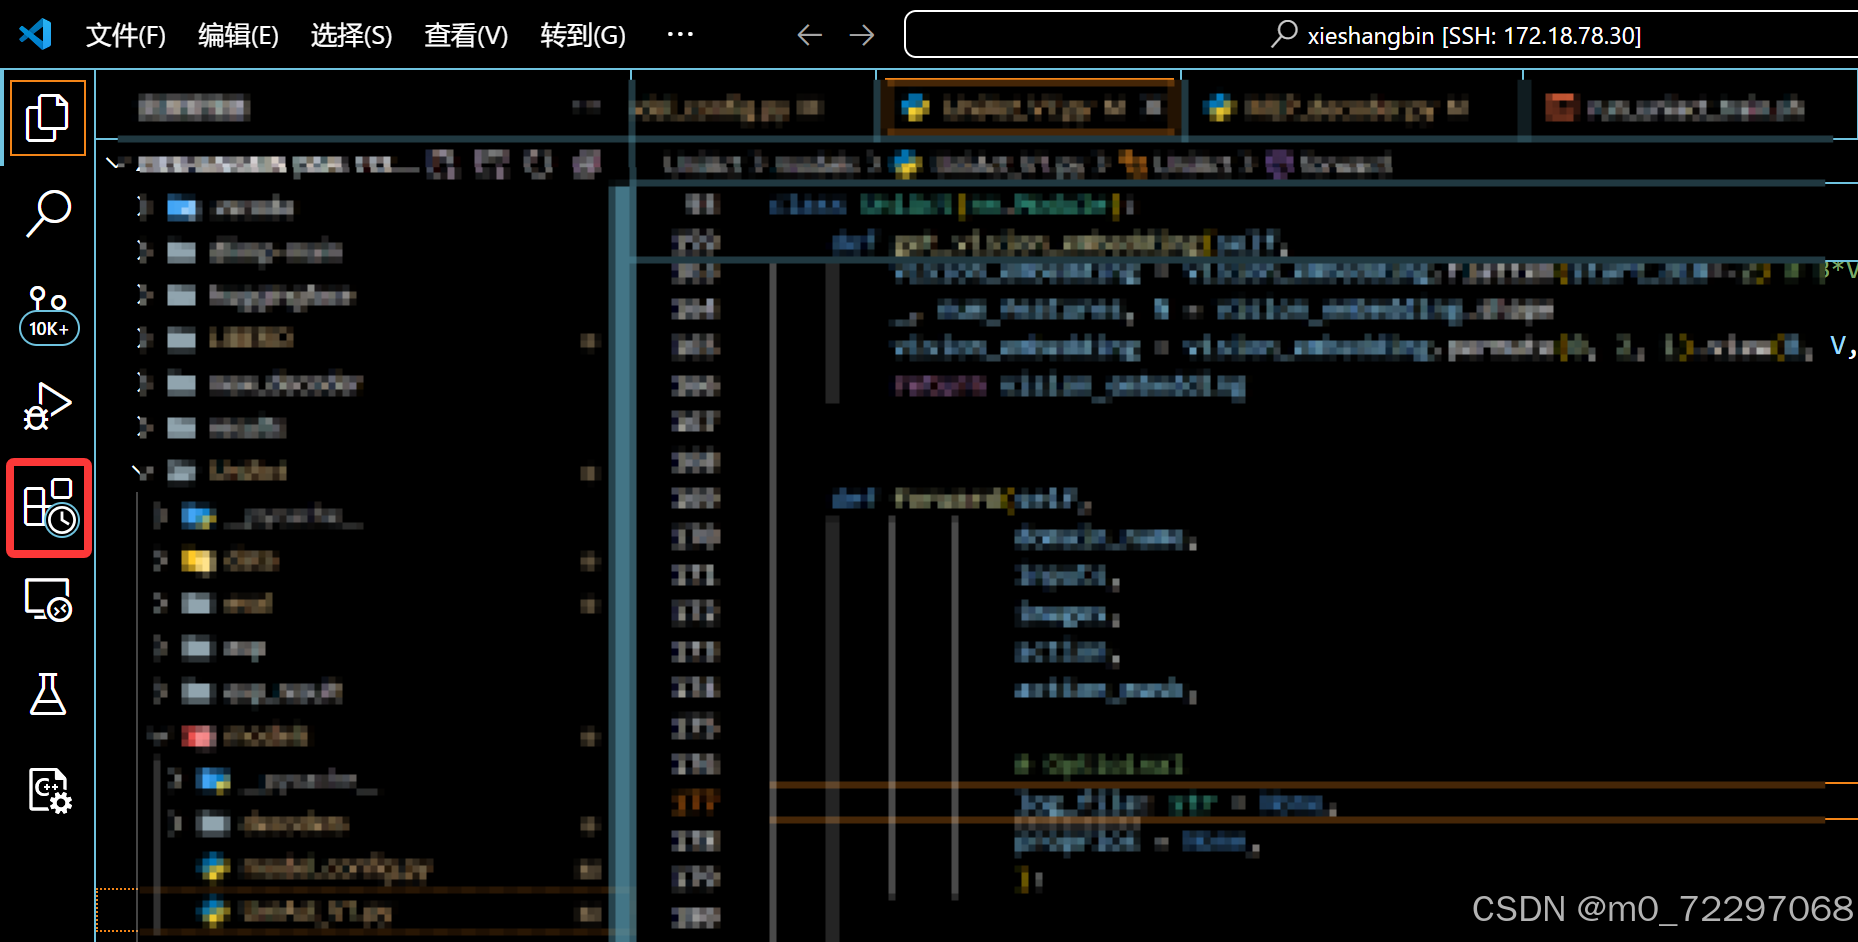
Task: Open the 文件(F) menu
Action: tap(126, 36)
